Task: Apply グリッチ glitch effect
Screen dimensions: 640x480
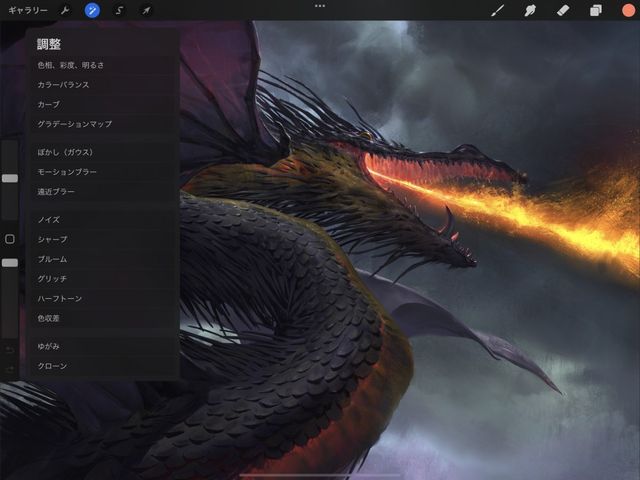Action: [x=104, y=279]
